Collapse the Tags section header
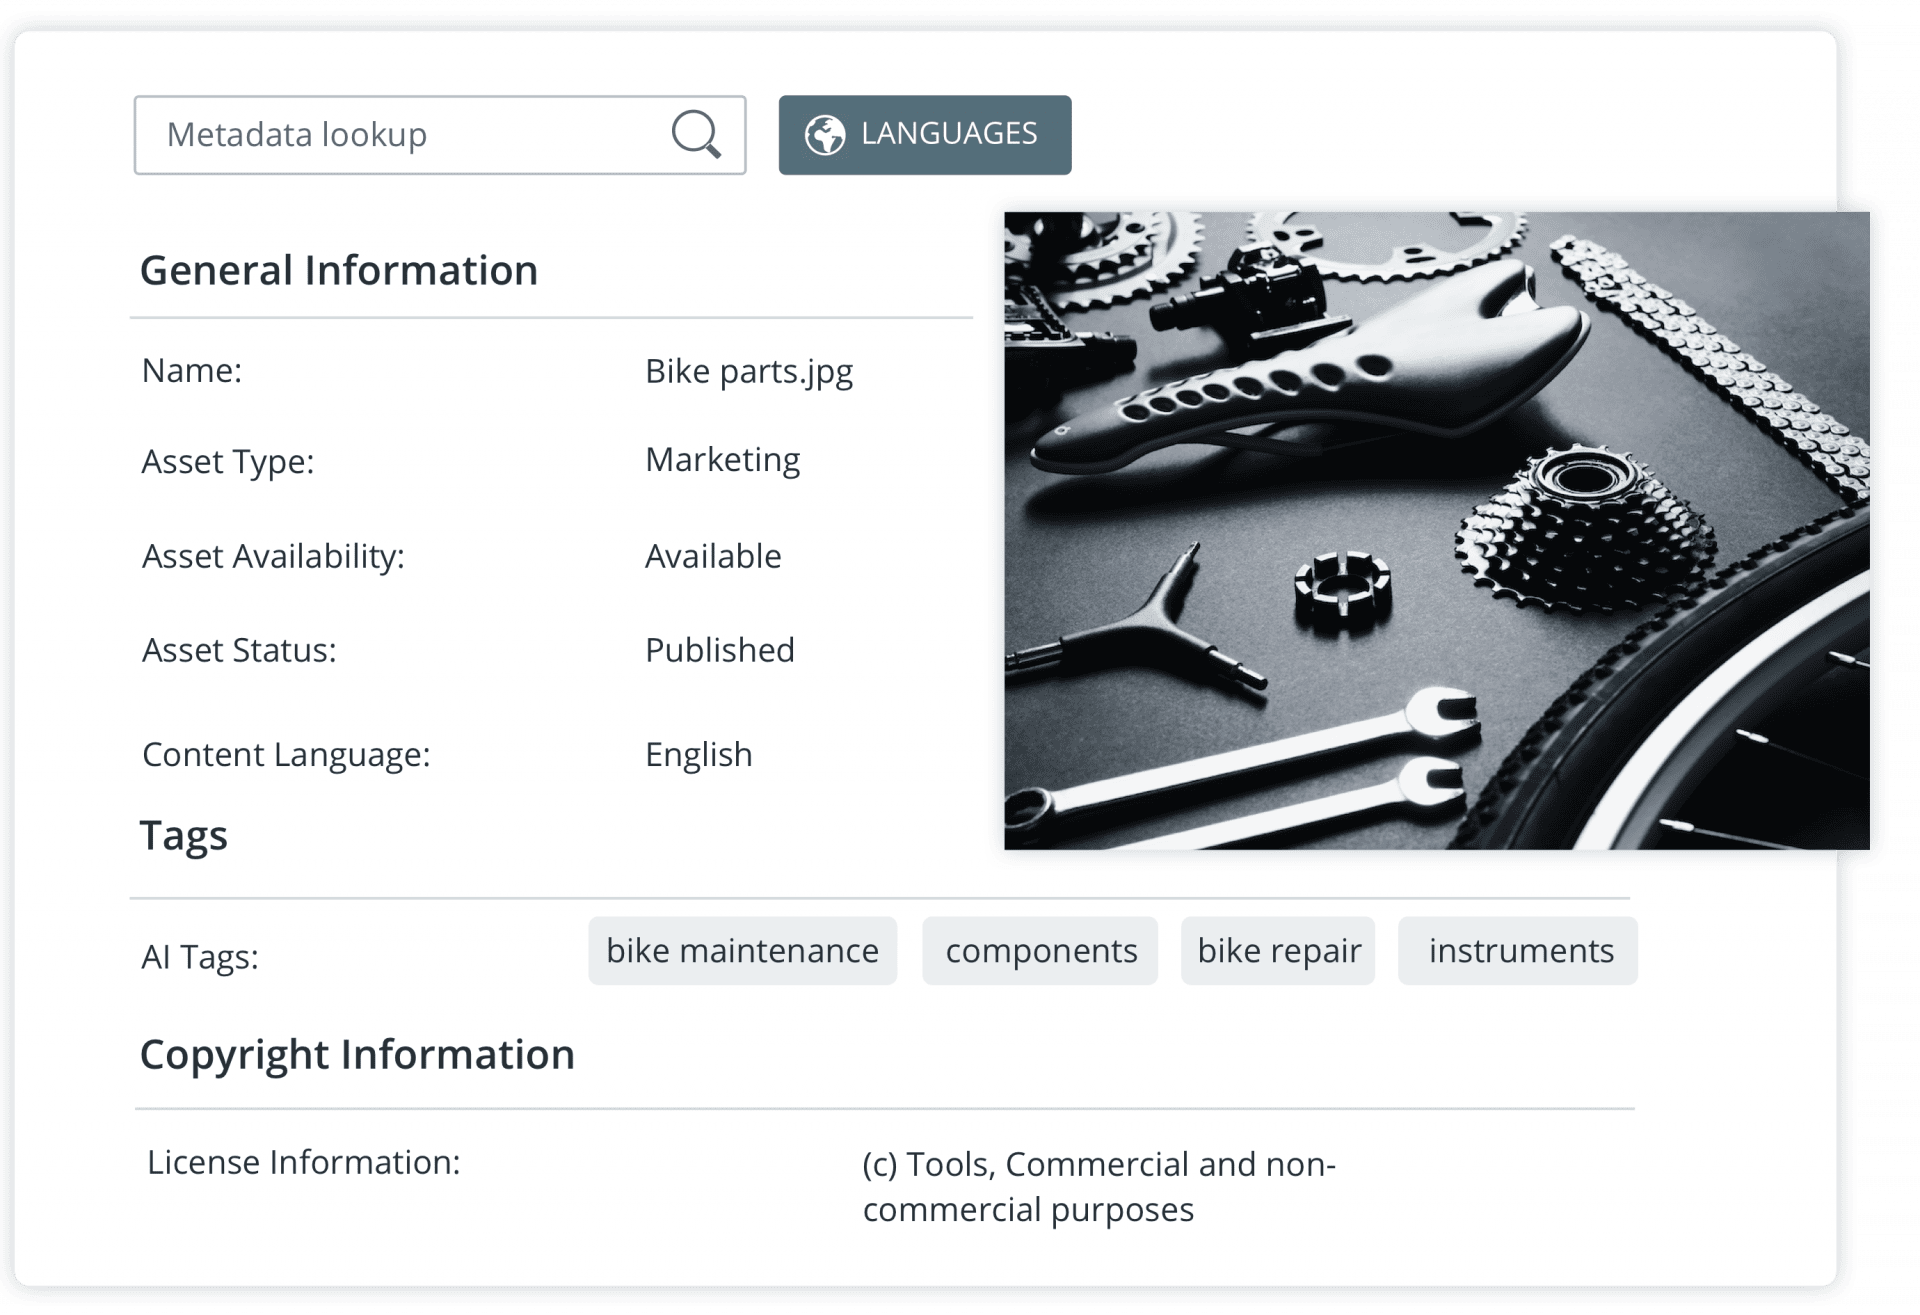The image size is (1920, 1315). (184, 835)
